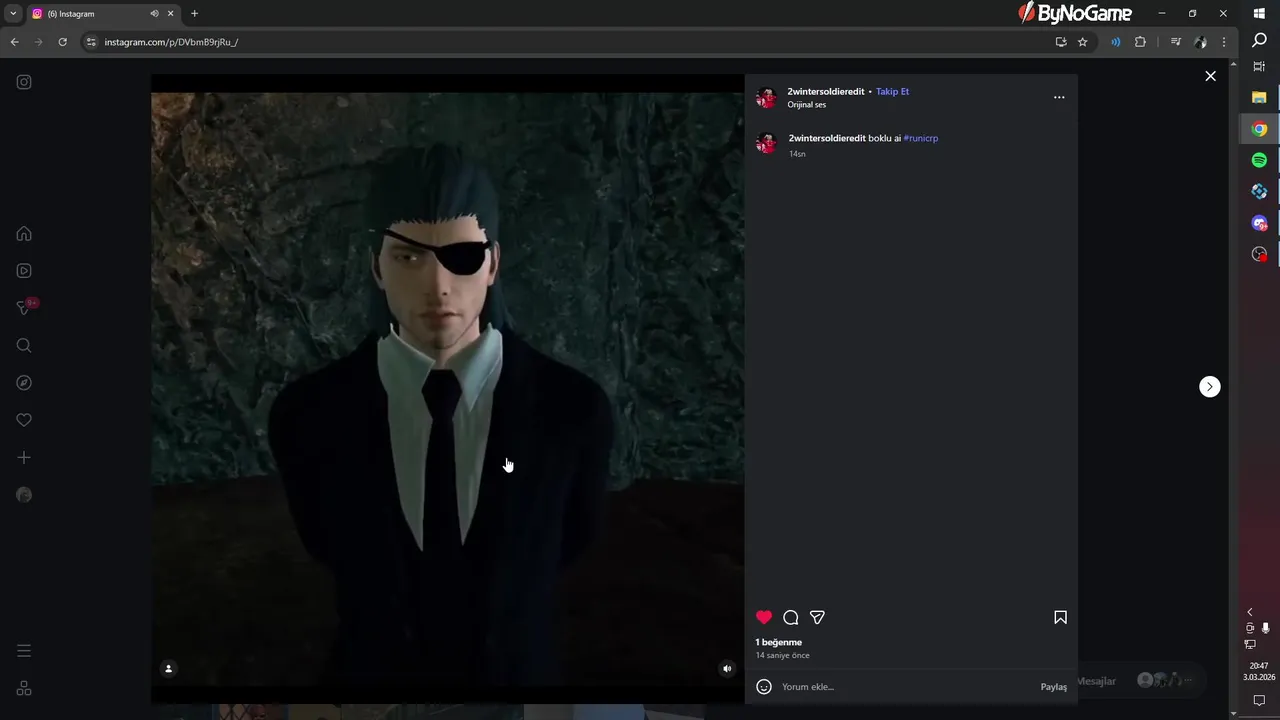1280x720 pixels.
Task: Open the Orijinal ses audio link
Action: pos(806,105)
